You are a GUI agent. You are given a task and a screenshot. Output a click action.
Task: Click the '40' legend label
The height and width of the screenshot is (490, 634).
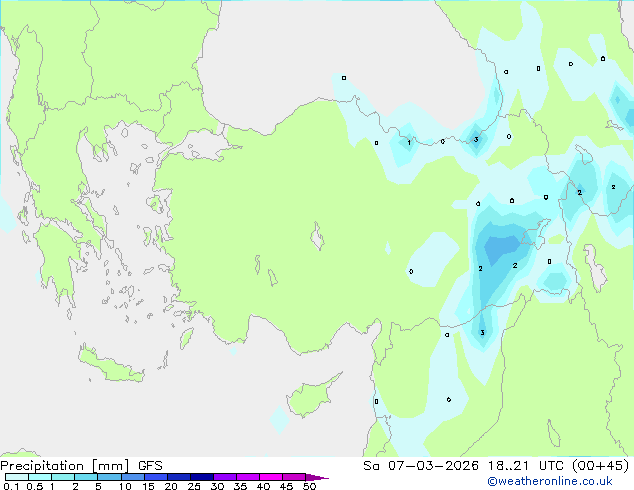(263, 486)
